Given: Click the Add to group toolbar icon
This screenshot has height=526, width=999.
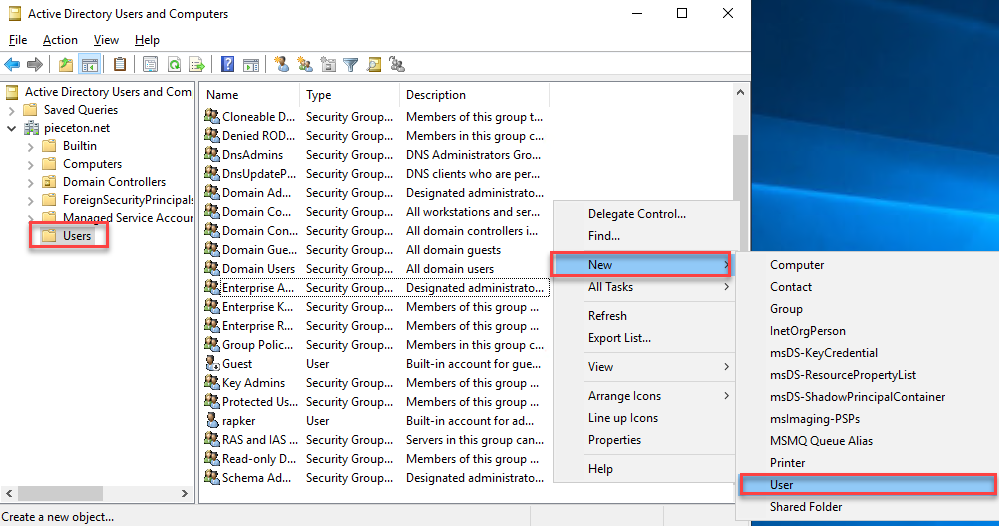Looking at the screenshot, I should point(397,64).
